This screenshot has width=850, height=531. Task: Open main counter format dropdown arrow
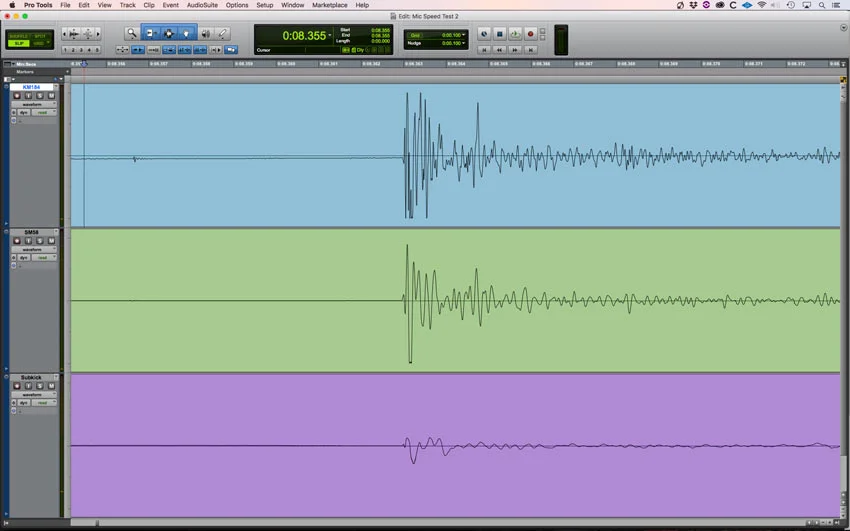[330, 36]
